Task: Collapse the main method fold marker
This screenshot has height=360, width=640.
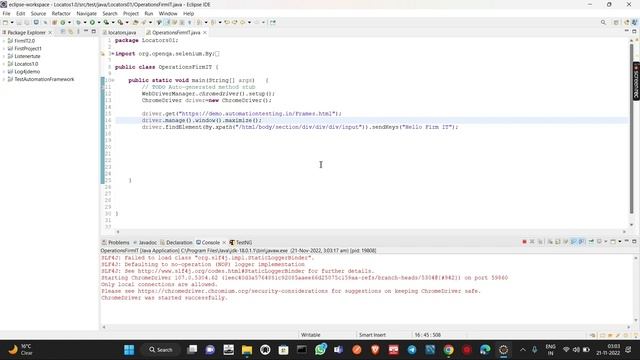Action: (x=113, y=80)
